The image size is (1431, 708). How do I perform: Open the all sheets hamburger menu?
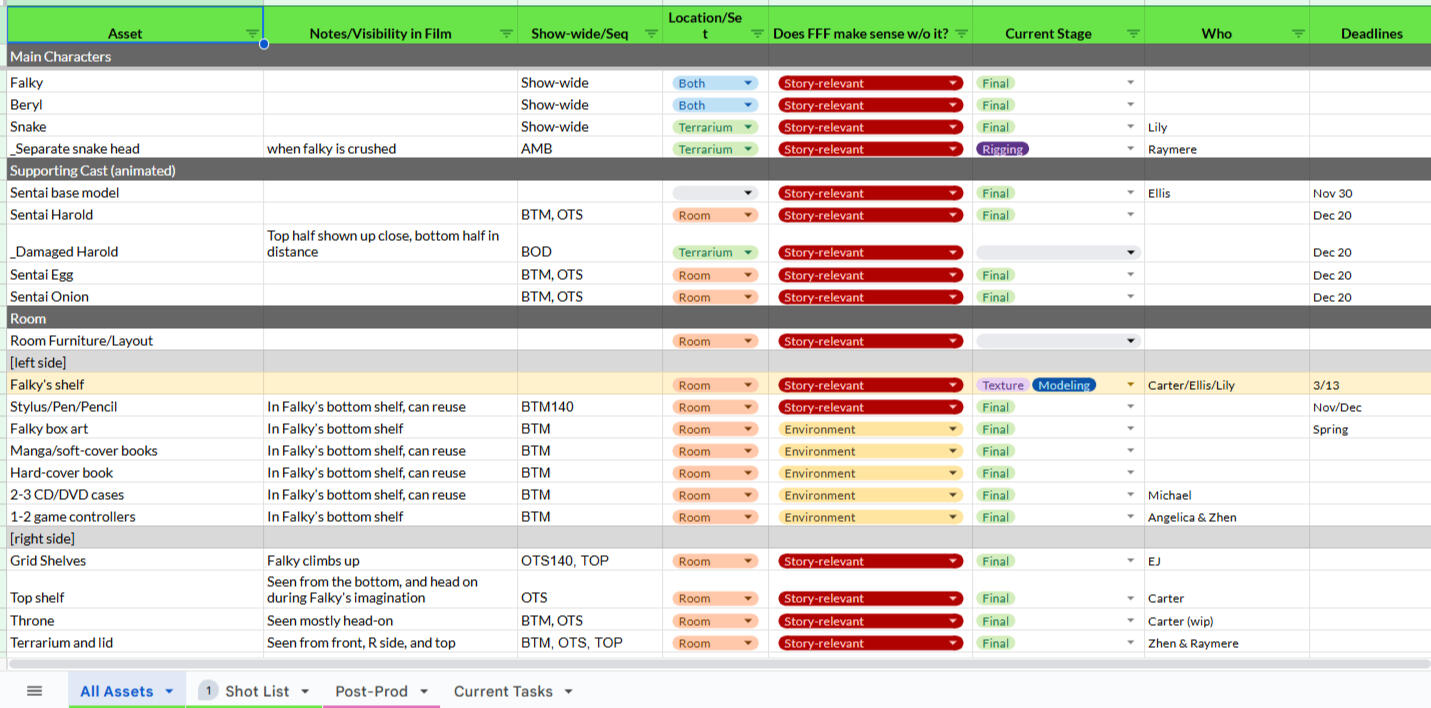point(35,691)
